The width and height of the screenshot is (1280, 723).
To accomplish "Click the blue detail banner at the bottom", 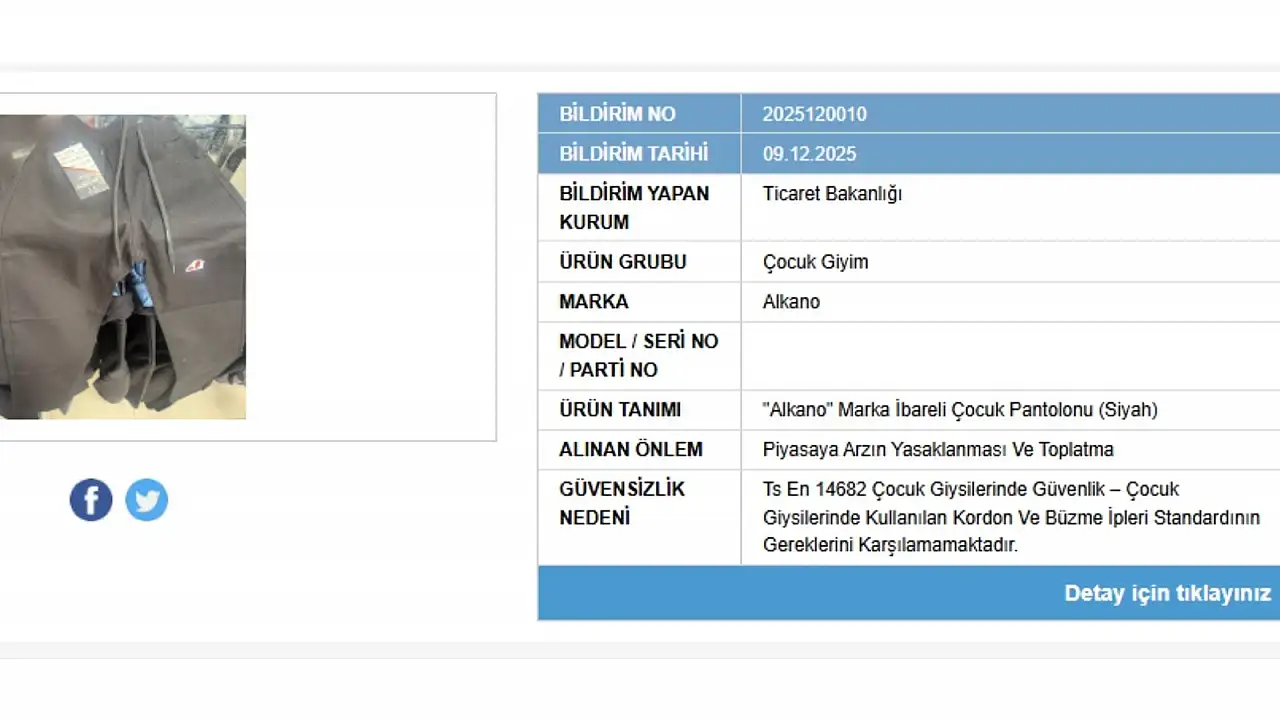I will click(1000, 593).
